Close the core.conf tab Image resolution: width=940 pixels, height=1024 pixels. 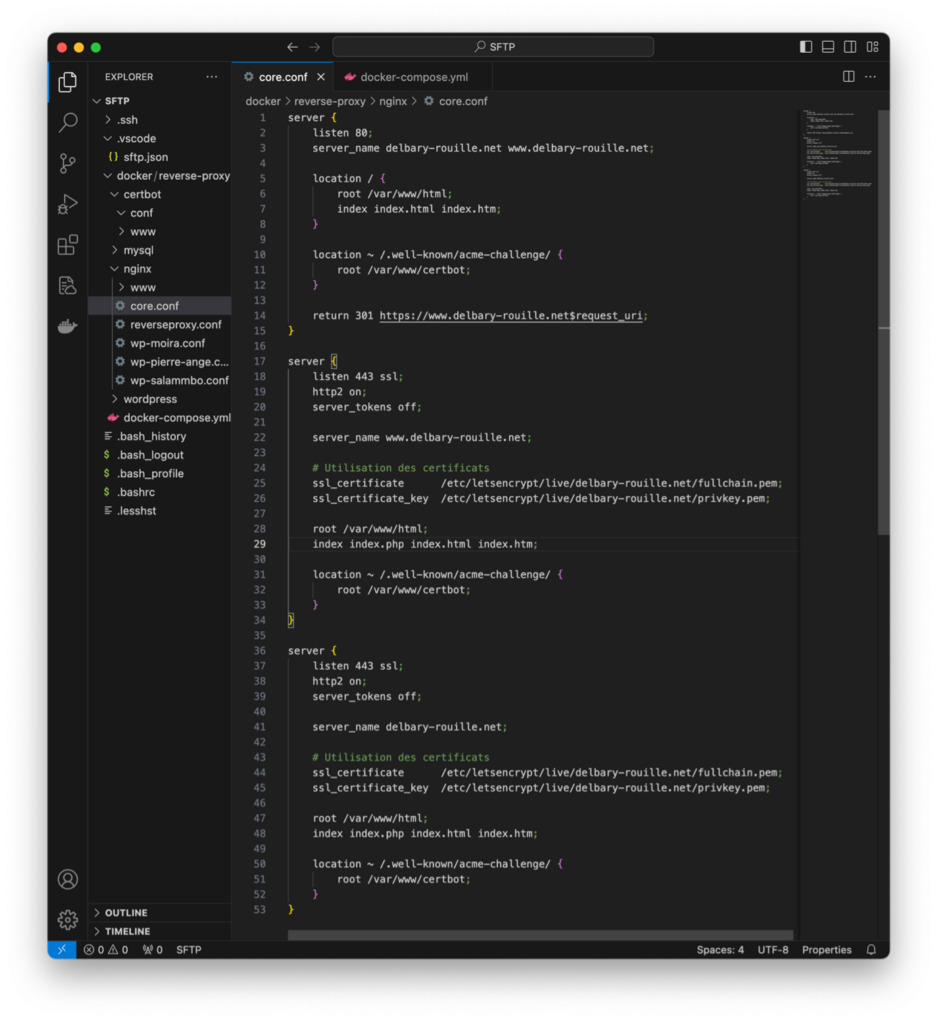coord(321,77)
